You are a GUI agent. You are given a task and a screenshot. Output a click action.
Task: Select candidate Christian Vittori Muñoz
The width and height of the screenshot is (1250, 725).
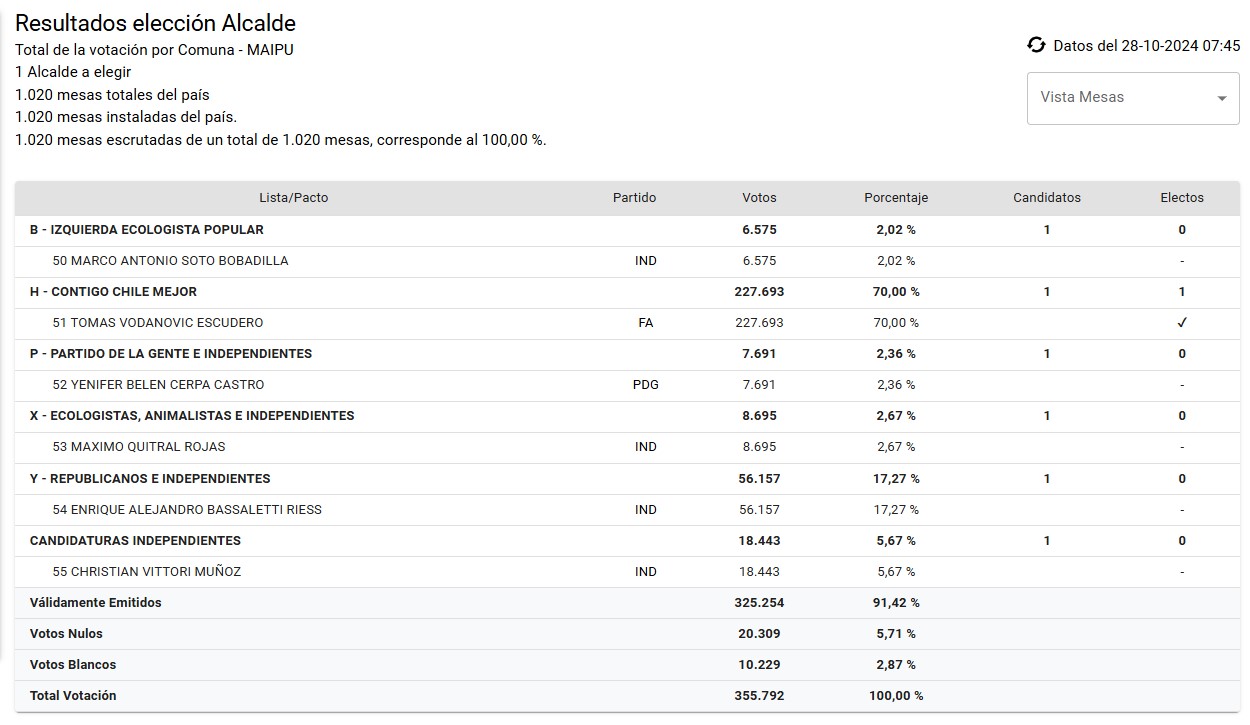[x=146, y=572]
